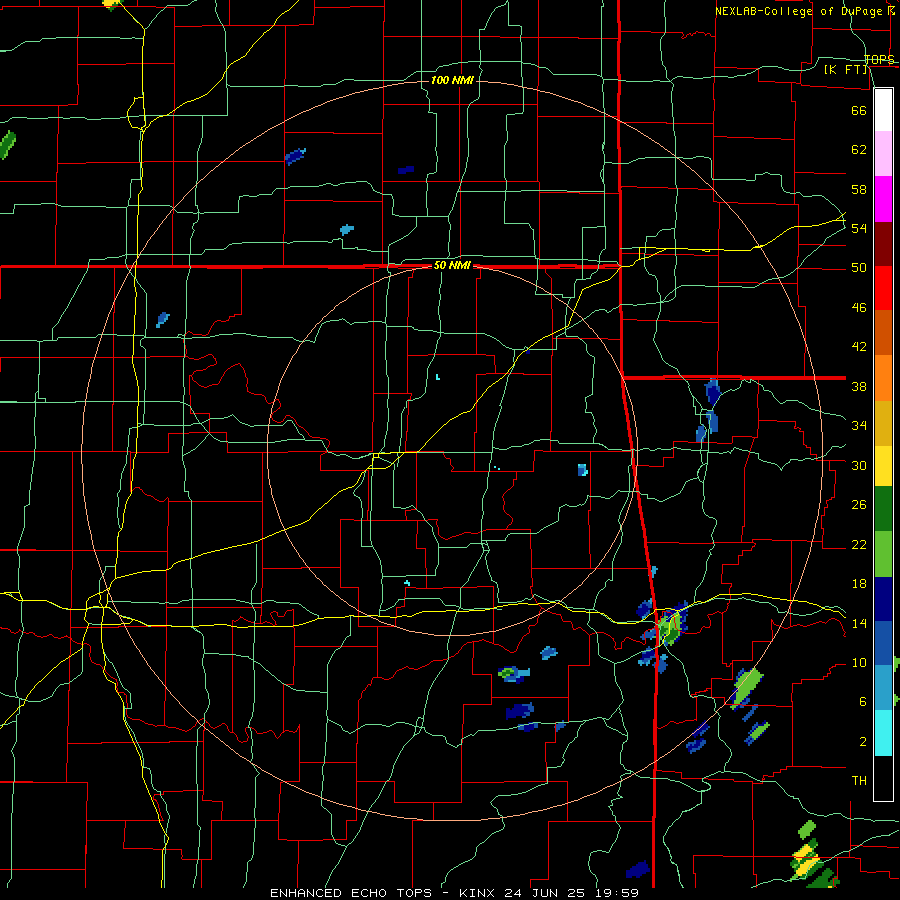This screenshot has height=900, width=900.
Task: Click the "50 NMI" range ring label
Action: pyautogui.click(x=452, y=265)
